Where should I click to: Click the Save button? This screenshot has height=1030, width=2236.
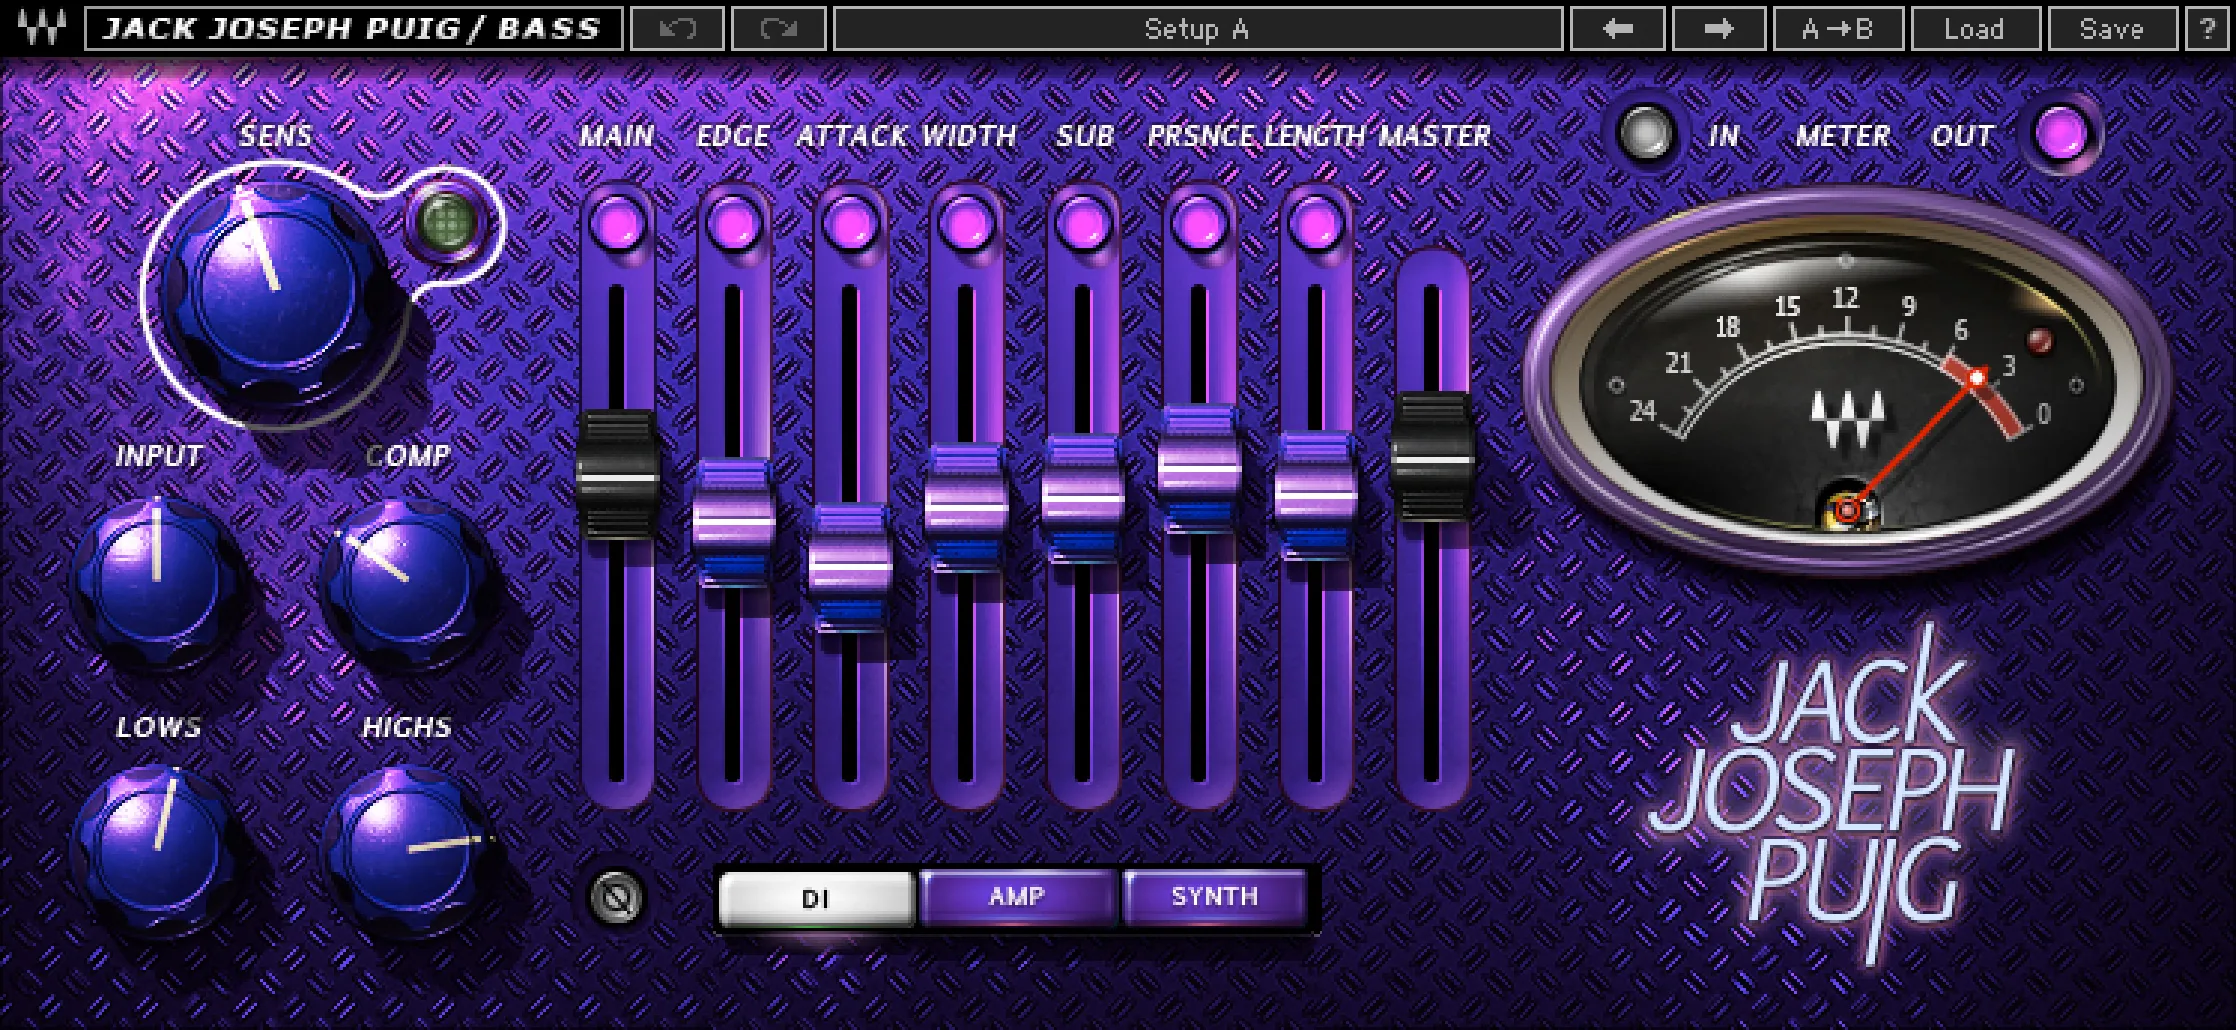[2111, 29]
